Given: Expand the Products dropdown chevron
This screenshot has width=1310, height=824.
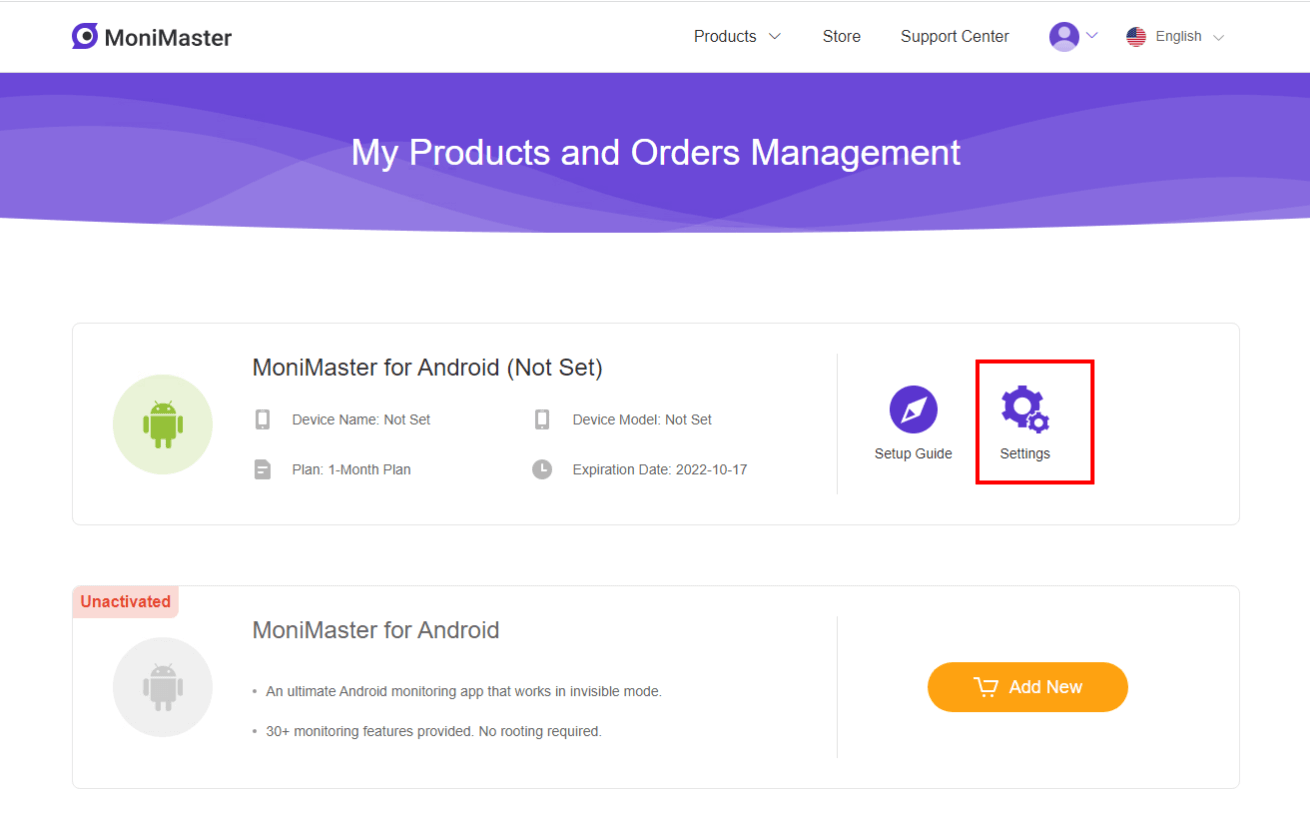Looking at the screenshot, I should coord(774,37).
